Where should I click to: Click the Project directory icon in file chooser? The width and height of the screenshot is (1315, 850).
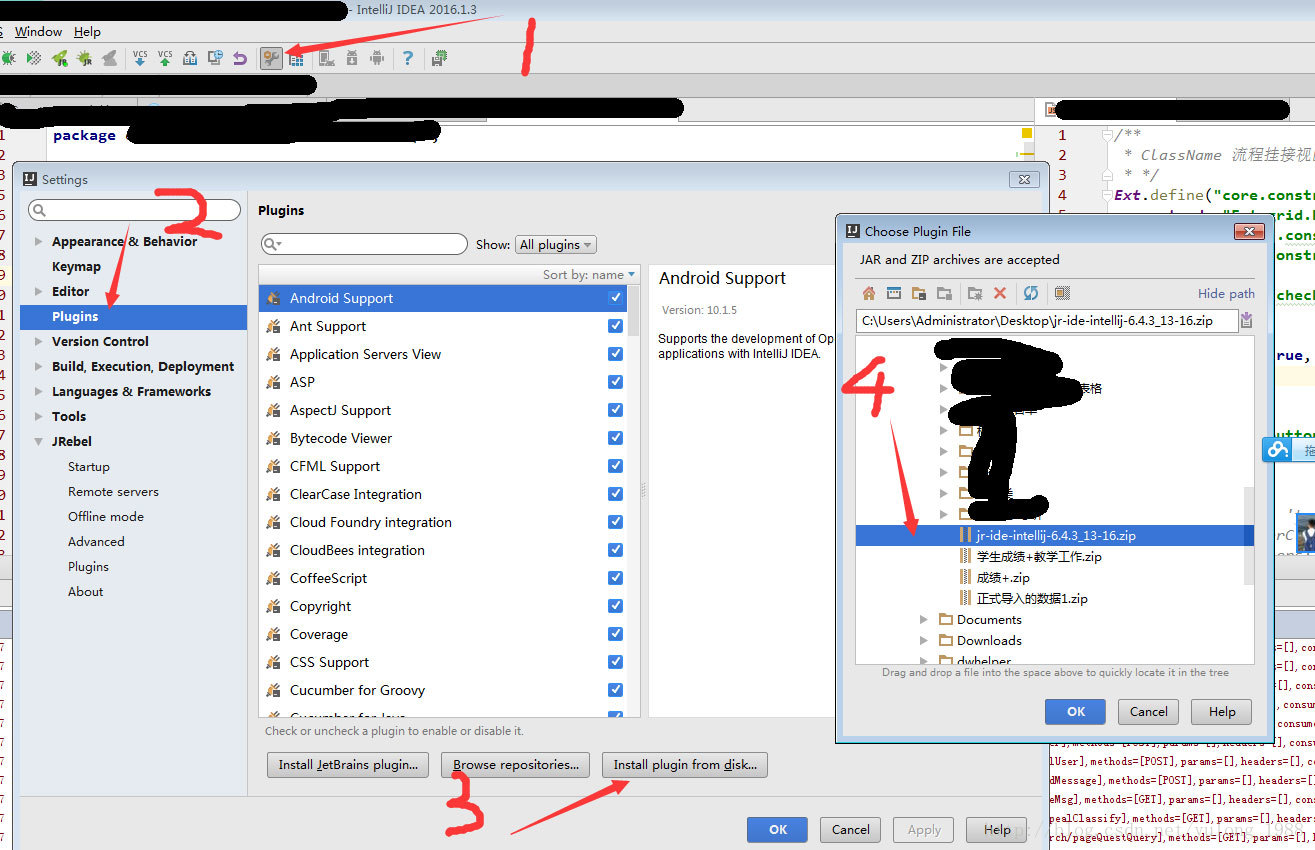click(919, 293)
